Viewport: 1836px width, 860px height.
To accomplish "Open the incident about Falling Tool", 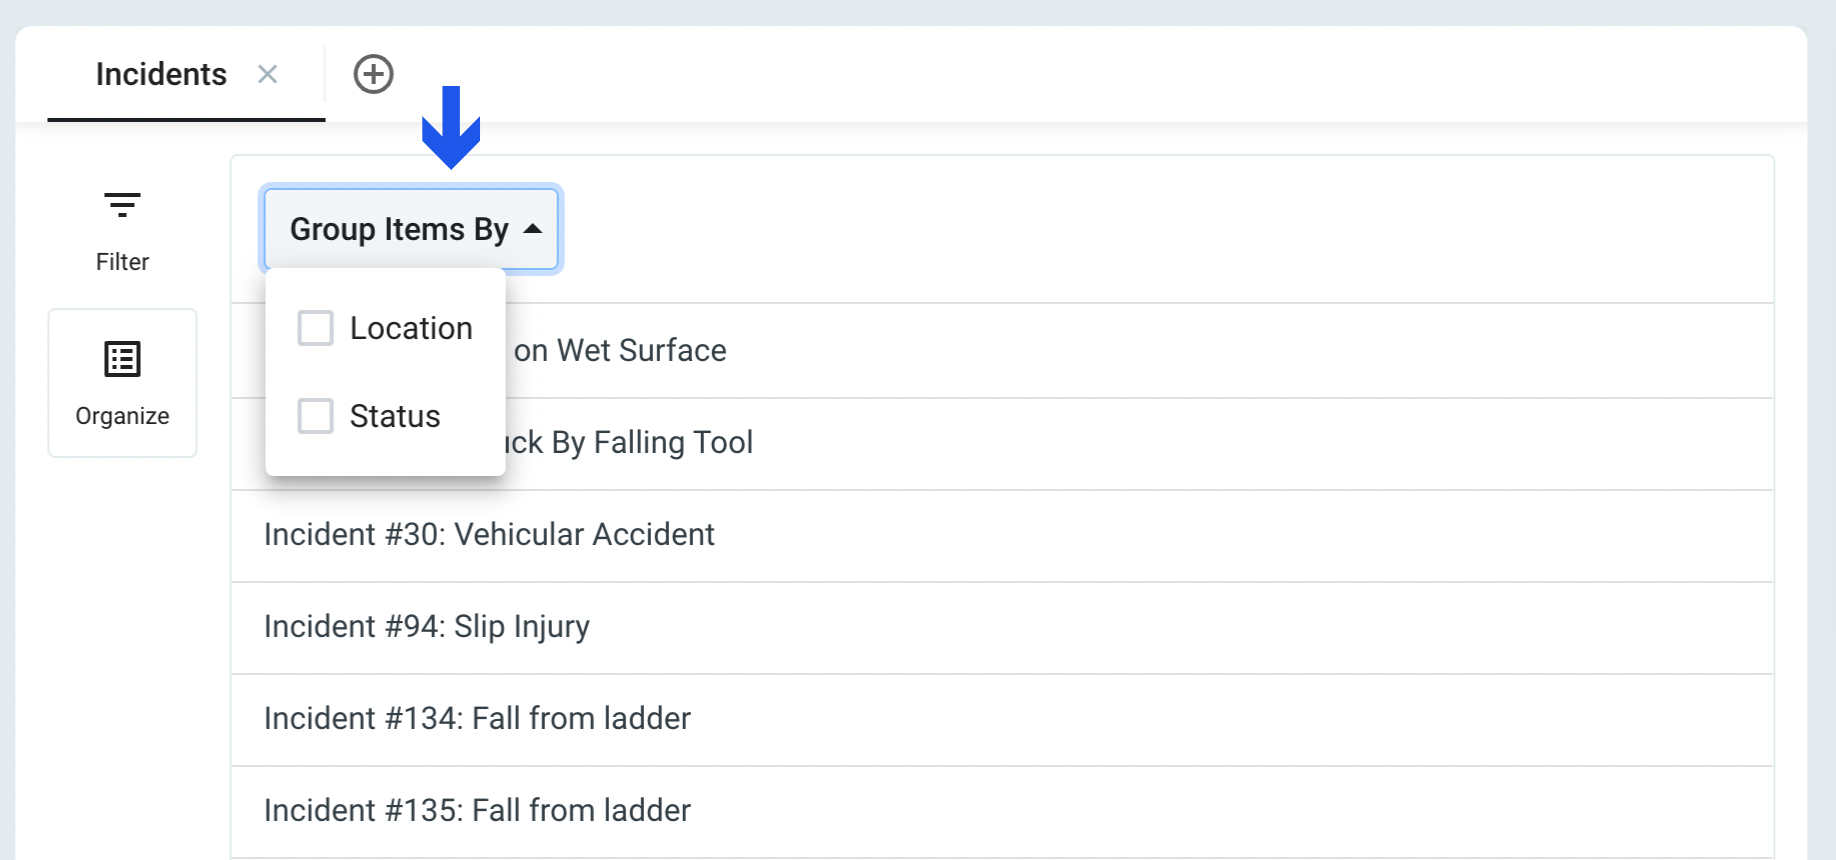I will click(x=1139, y=443).
